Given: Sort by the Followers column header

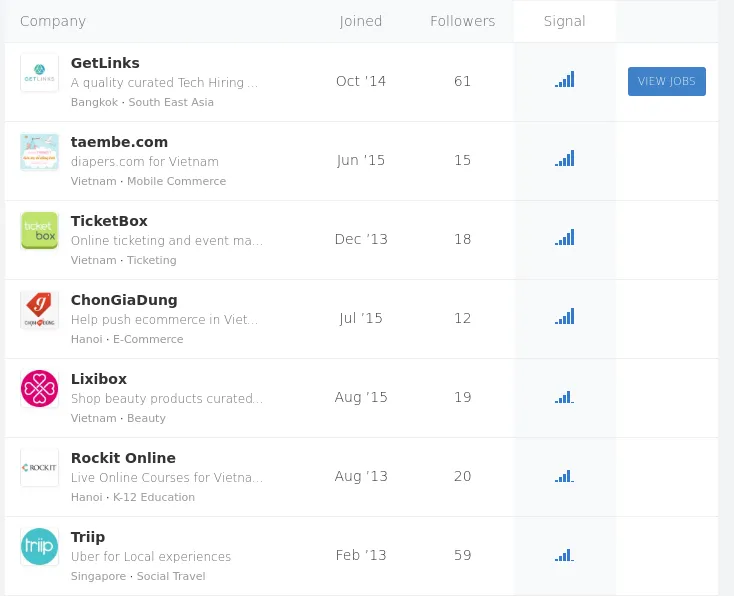Looking at the screenshot, I should tap(462, 21).
